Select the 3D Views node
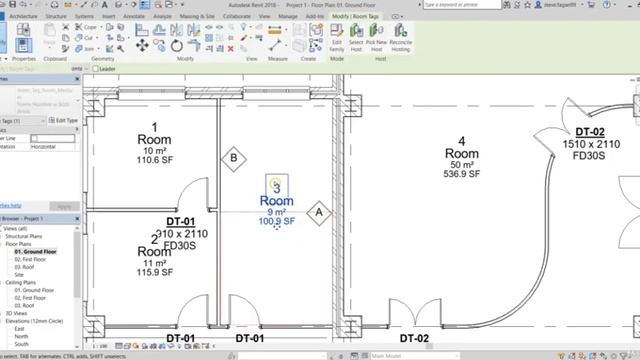The height and width of the screenshot is (360, 640). coord(16,313)
